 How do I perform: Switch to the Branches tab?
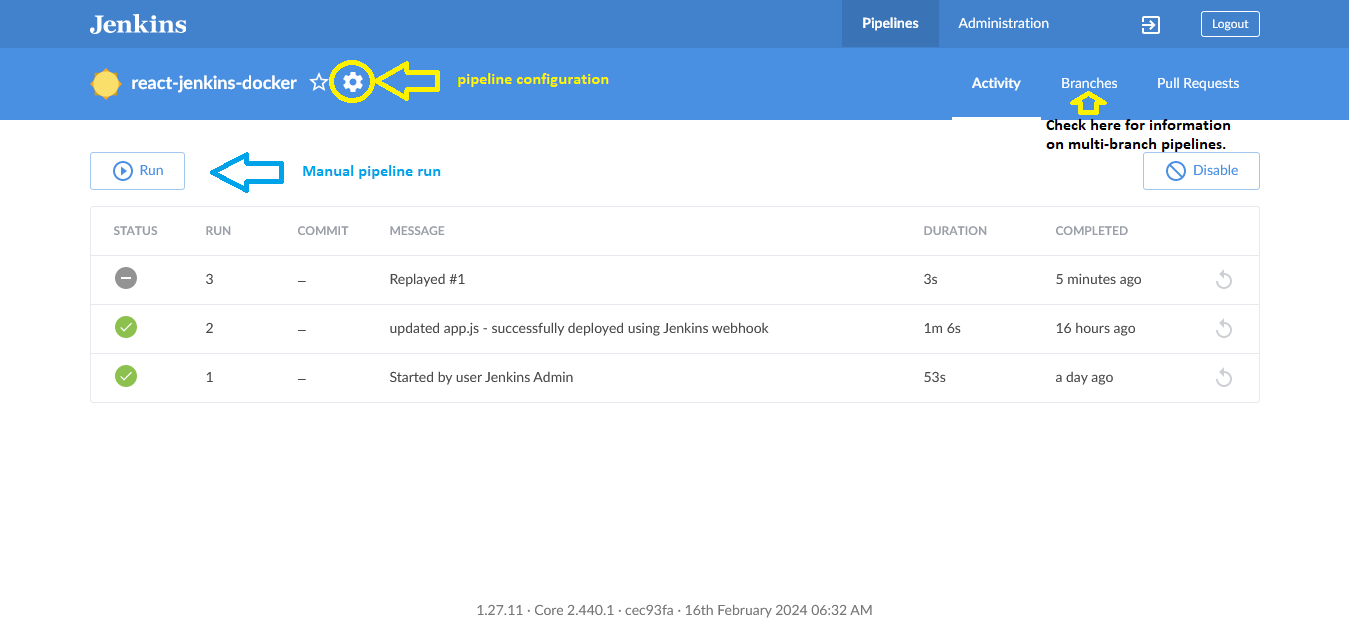tap(1089, 84)
